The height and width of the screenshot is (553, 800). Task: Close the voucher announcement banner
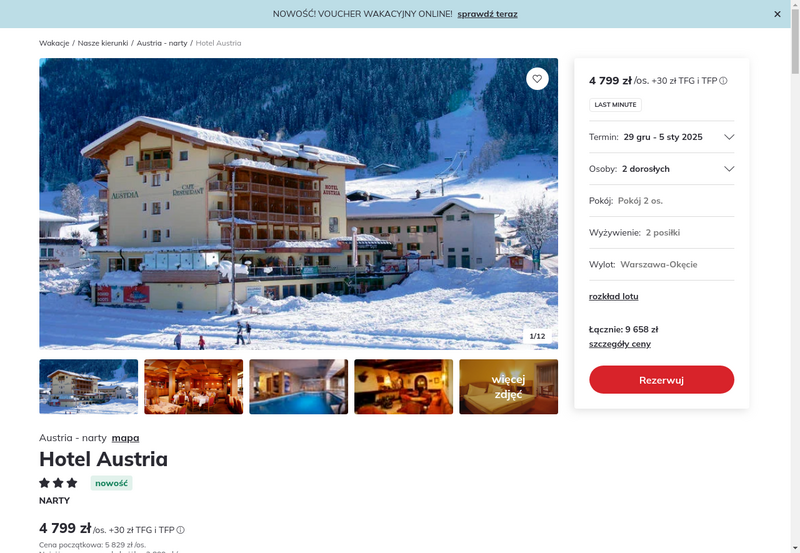pyautogui.click(x=777, y=14)
